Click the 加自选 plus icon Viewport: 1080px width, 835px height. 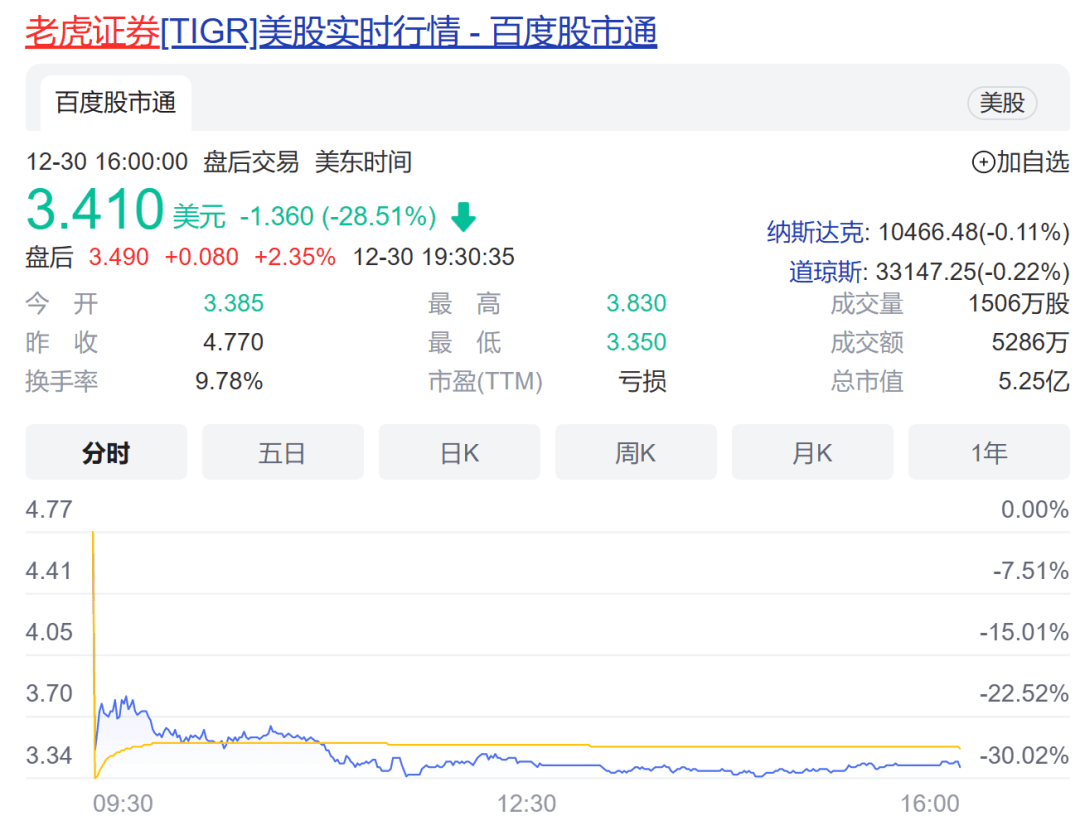coord(983,162)
